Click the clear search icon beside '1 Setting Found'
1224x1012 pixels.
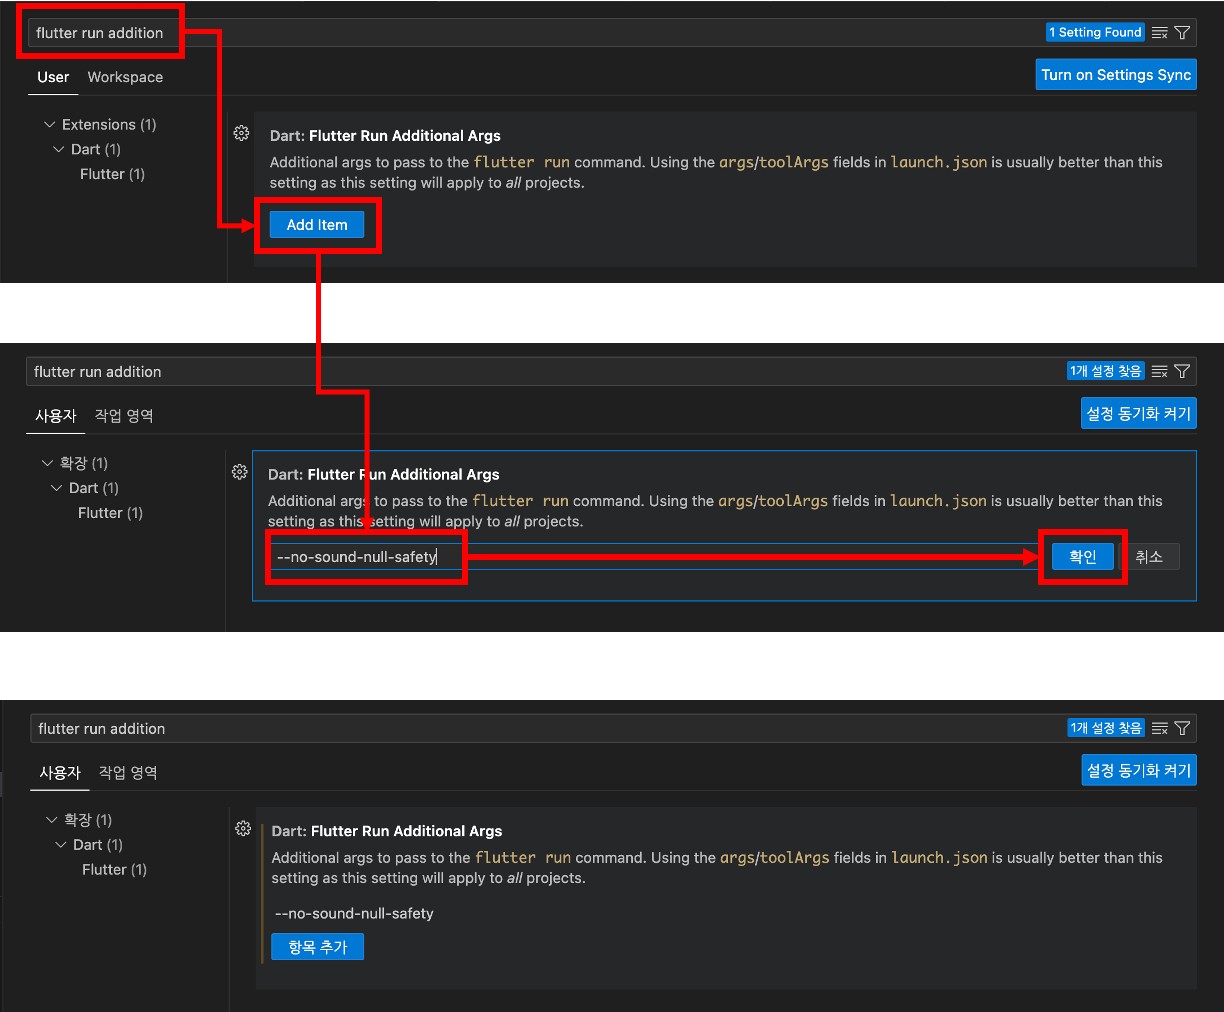tap(1160, 33)
